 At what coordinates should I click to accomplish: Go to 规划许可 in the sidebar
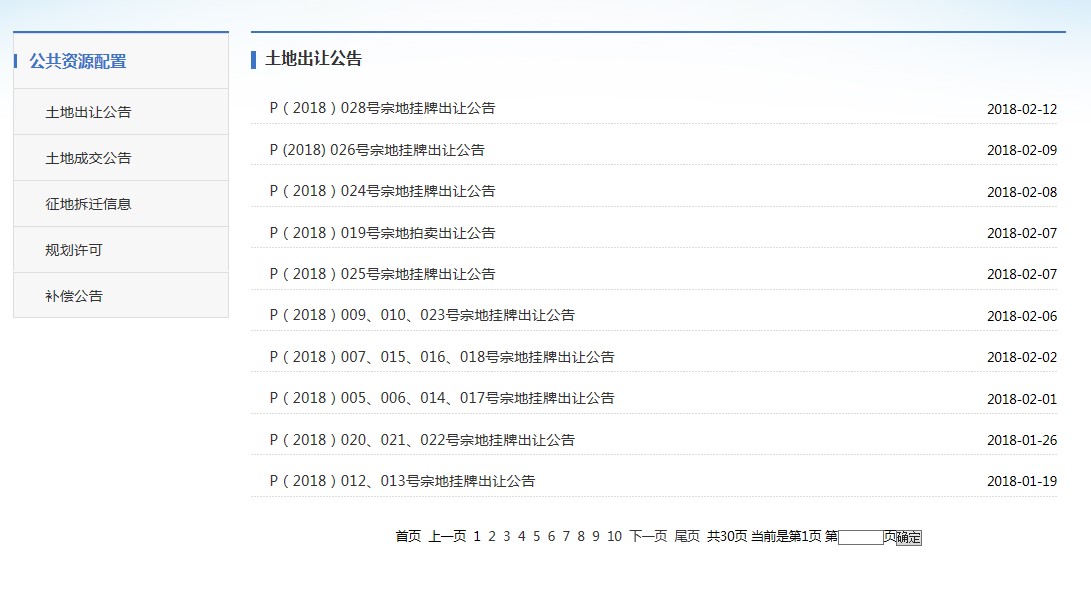click(x=74, y=250)
